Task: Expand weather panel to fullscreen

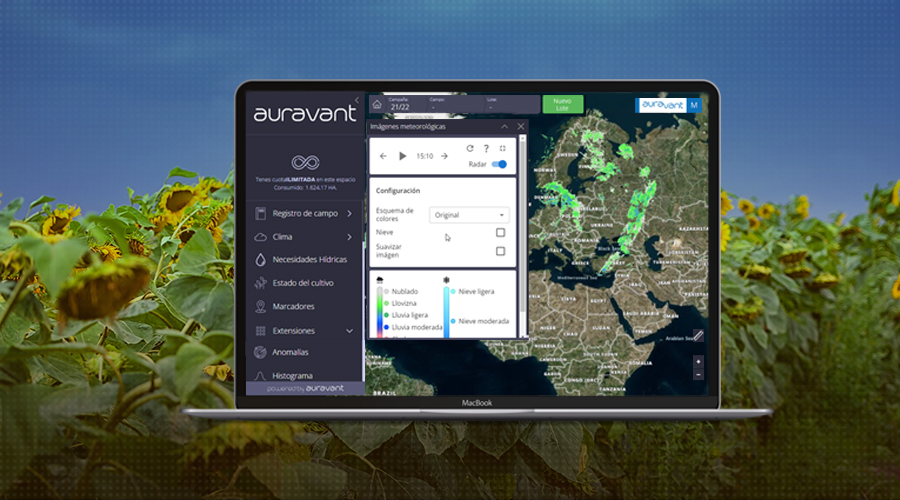Action: [x=502, y=148]
